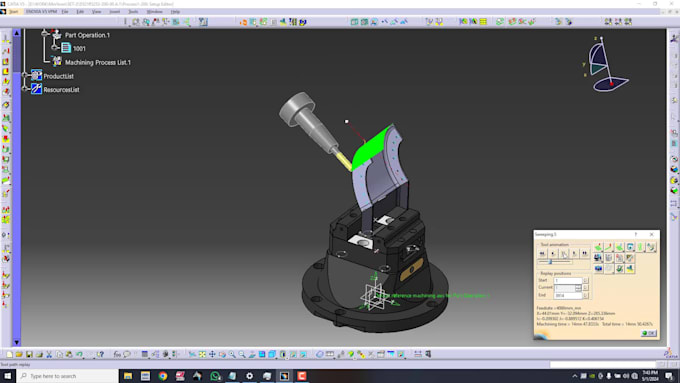Click the End replay position field
Viewport: 680px width, 383px height.
[567, 295]
